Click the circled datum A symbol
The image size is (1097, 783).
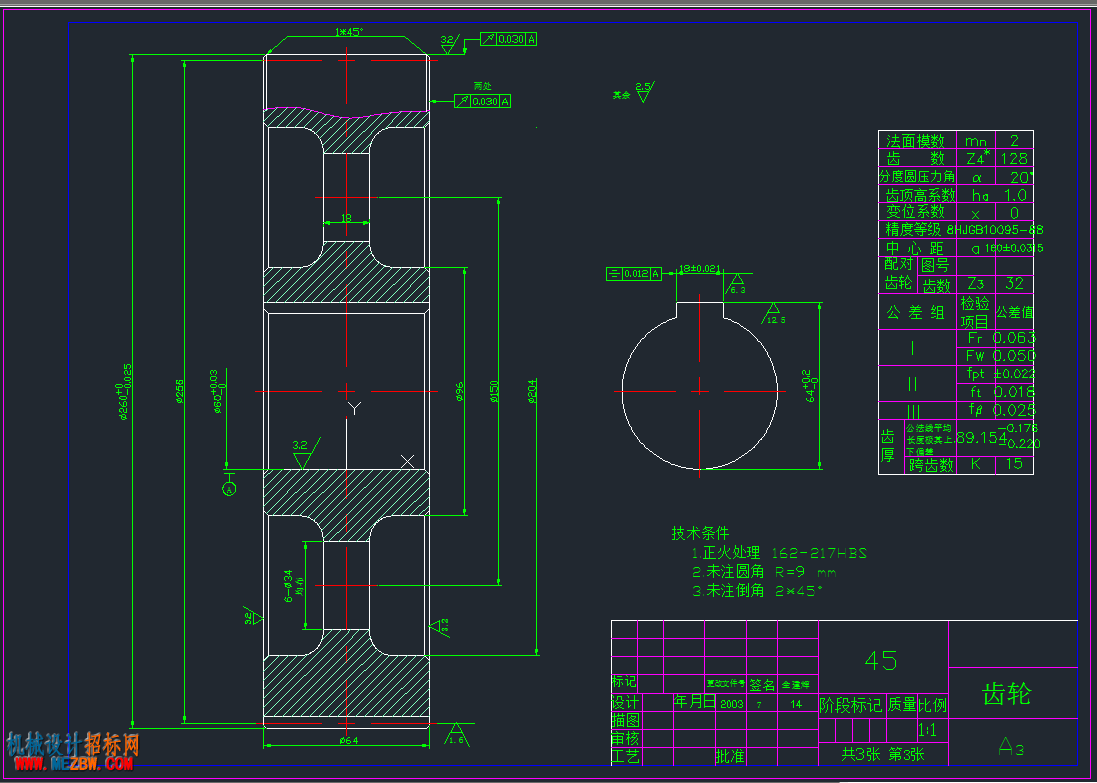[x=229, y=488]
